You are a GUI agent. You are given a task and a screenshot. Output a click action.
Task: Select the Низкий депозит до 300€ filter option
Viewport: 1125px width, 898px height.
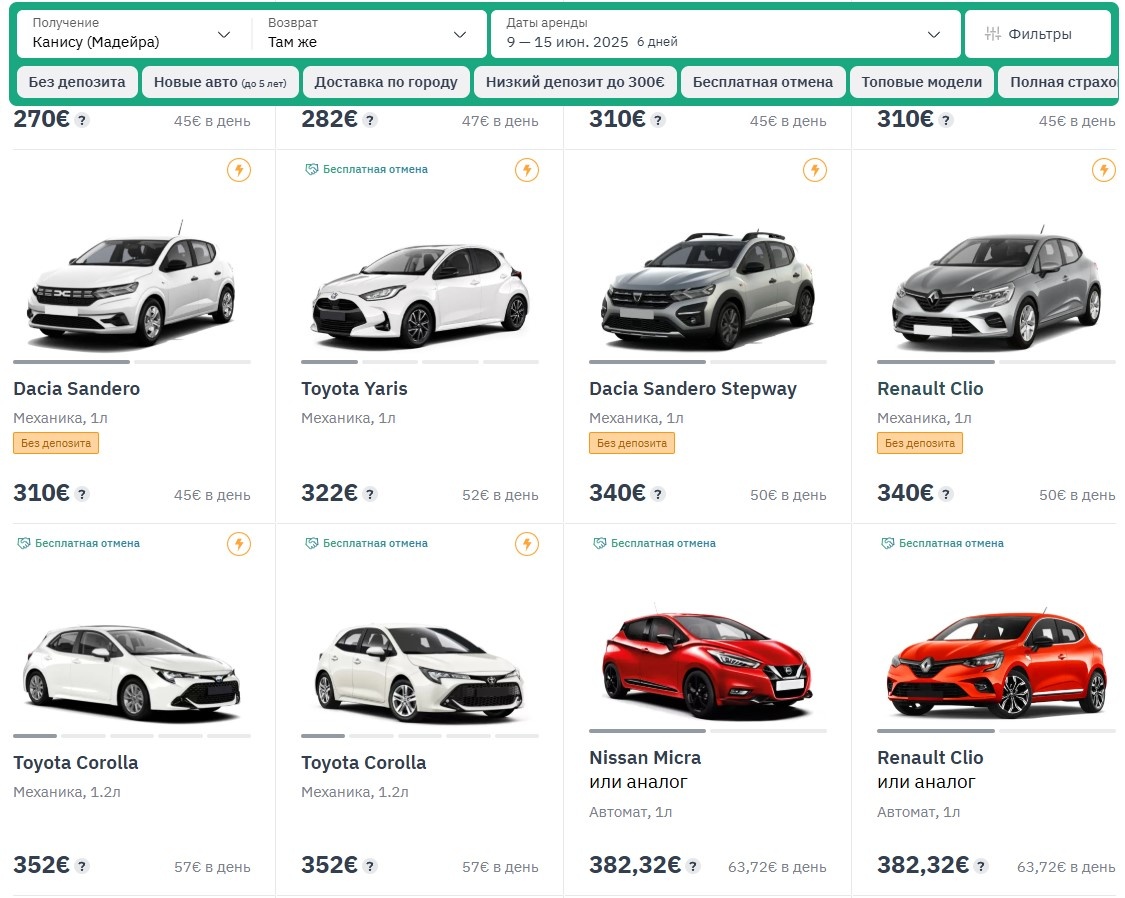tap(577, 82)
